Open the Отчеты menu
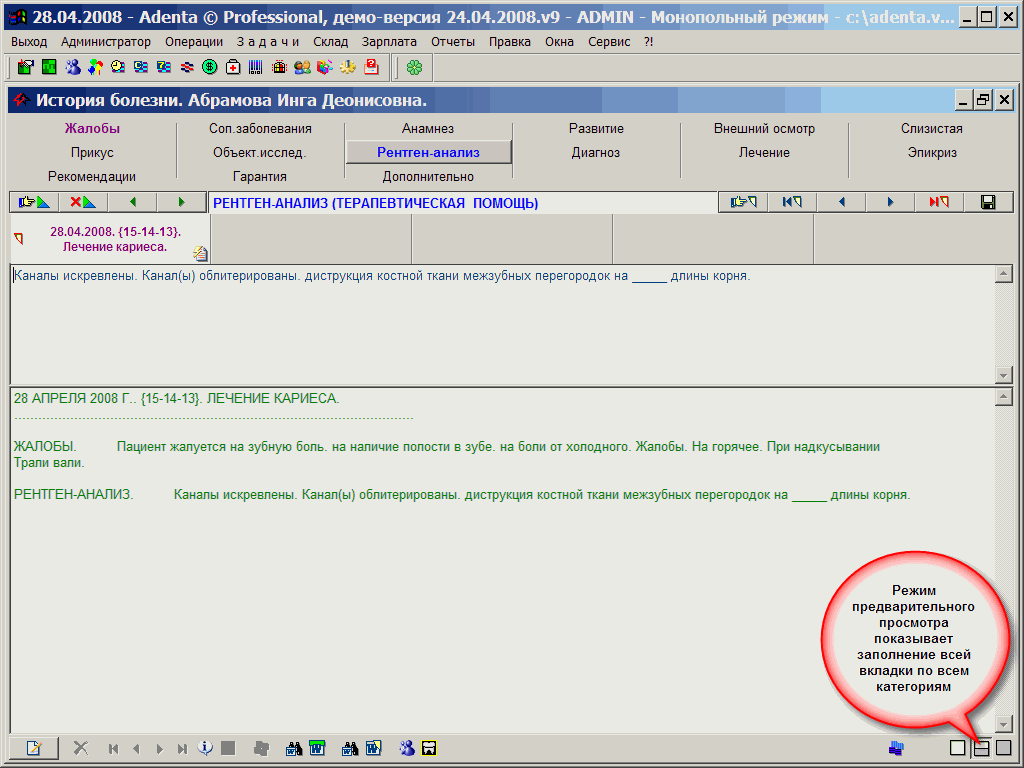The image size is (1024, 768). tap(453, 41)
